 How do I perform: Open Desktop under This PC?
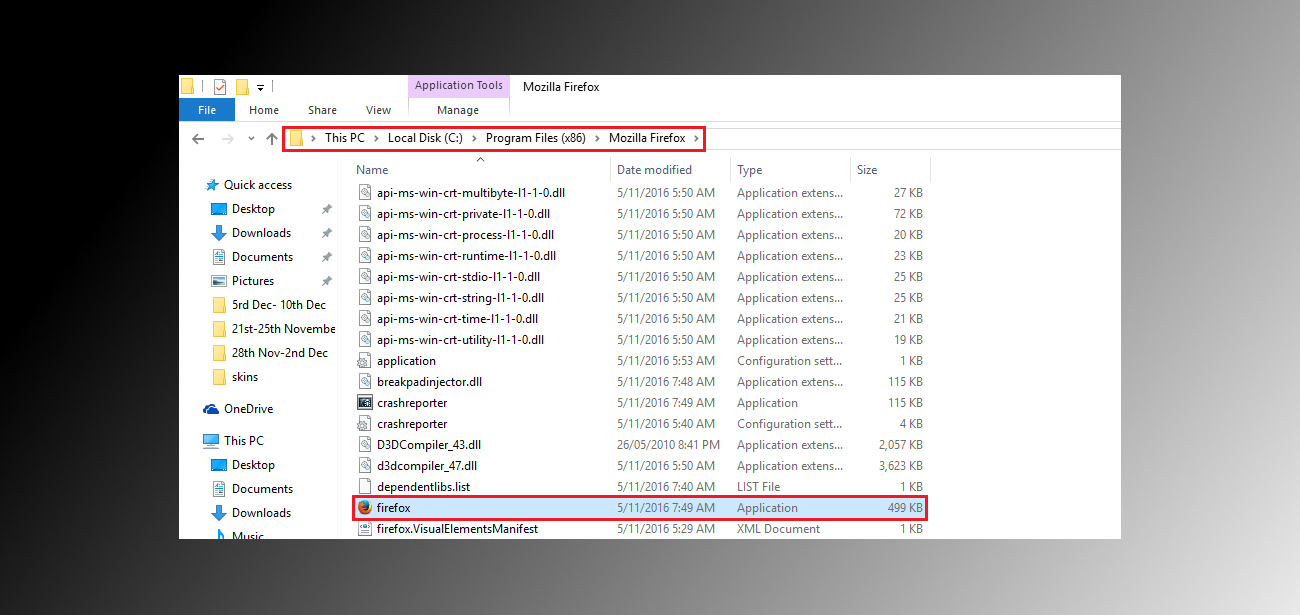(253, 465)
